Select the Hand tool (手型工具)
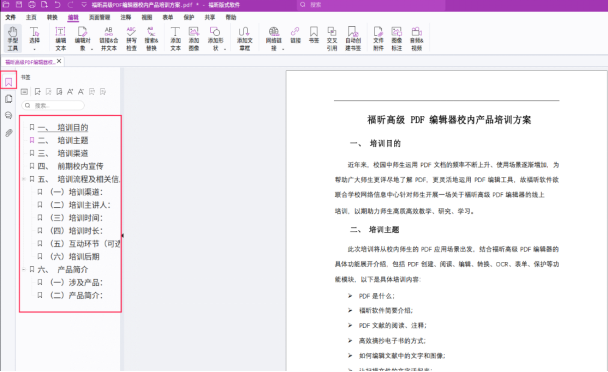 (13, 38)
